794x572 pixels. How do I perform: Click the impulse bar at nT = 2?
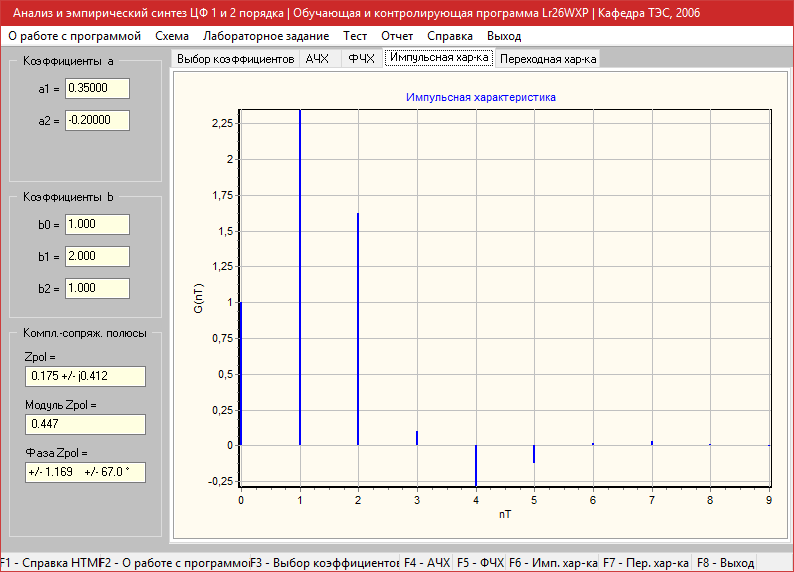pyautogui.click(x=358, y=329)
